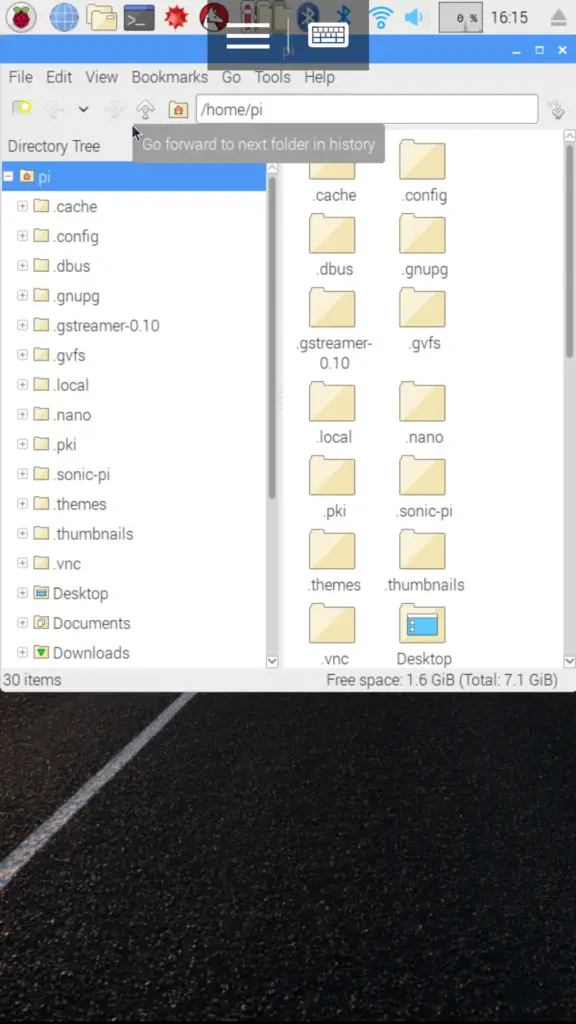Click the /home/pi path field
The width and height of the screenshot is (576, 1024).
pyautogui.click(x=367, y=109)
